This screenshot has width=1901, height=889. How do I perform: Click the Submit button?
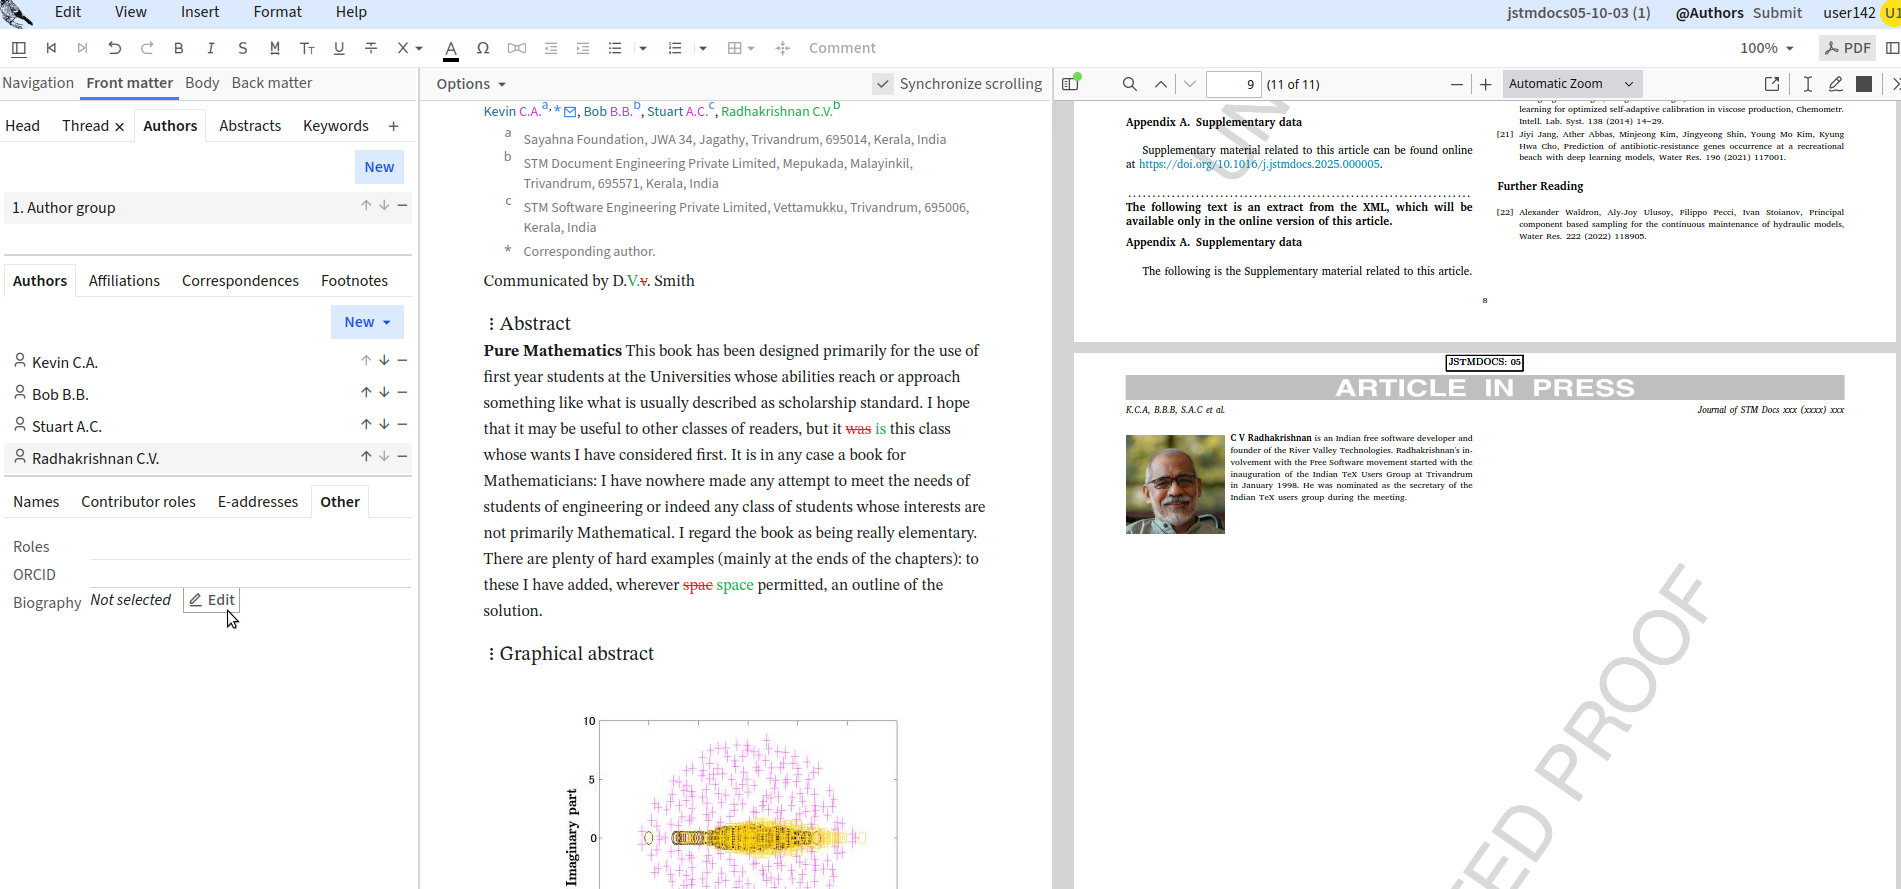pyautogui.click(x=1777, y=13)
